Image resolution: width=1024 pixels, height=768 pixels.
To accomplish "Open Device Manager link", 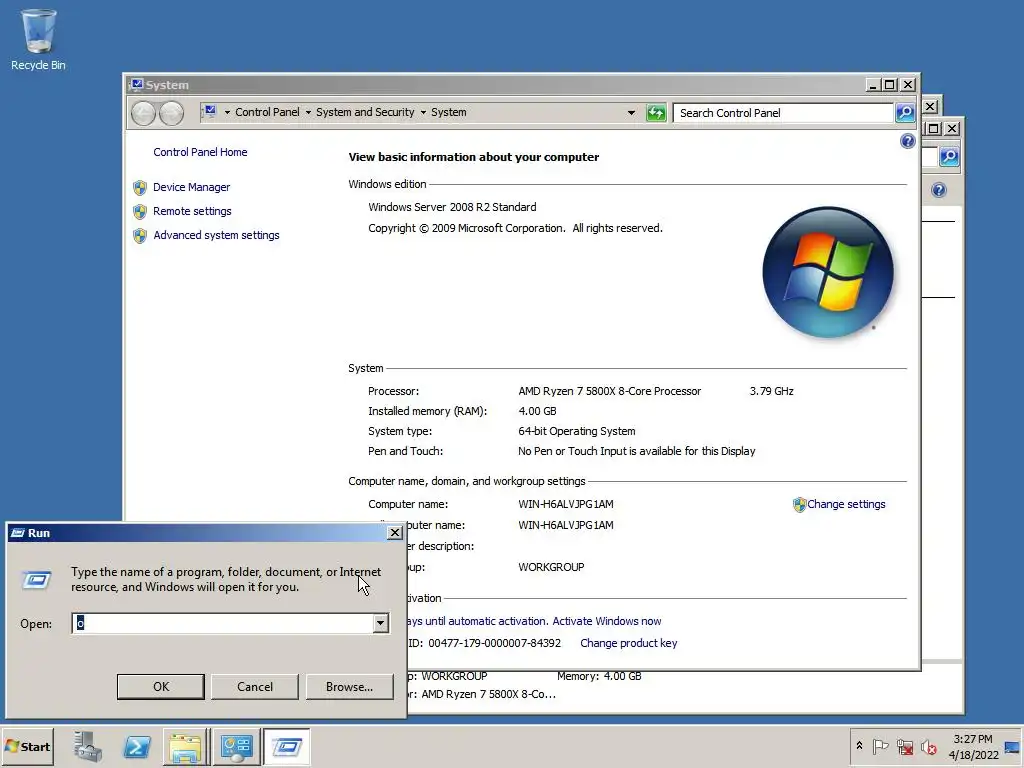I will click(191, 187).
